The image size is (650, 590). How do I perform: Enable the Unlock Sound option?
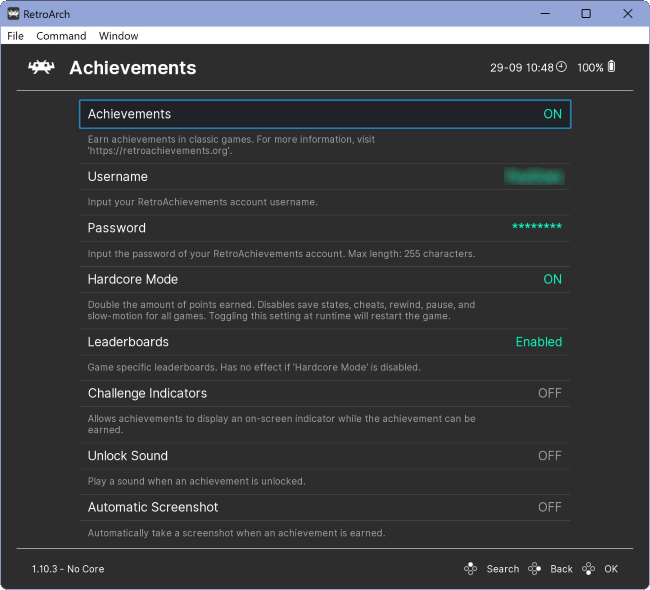pos(325,456)
